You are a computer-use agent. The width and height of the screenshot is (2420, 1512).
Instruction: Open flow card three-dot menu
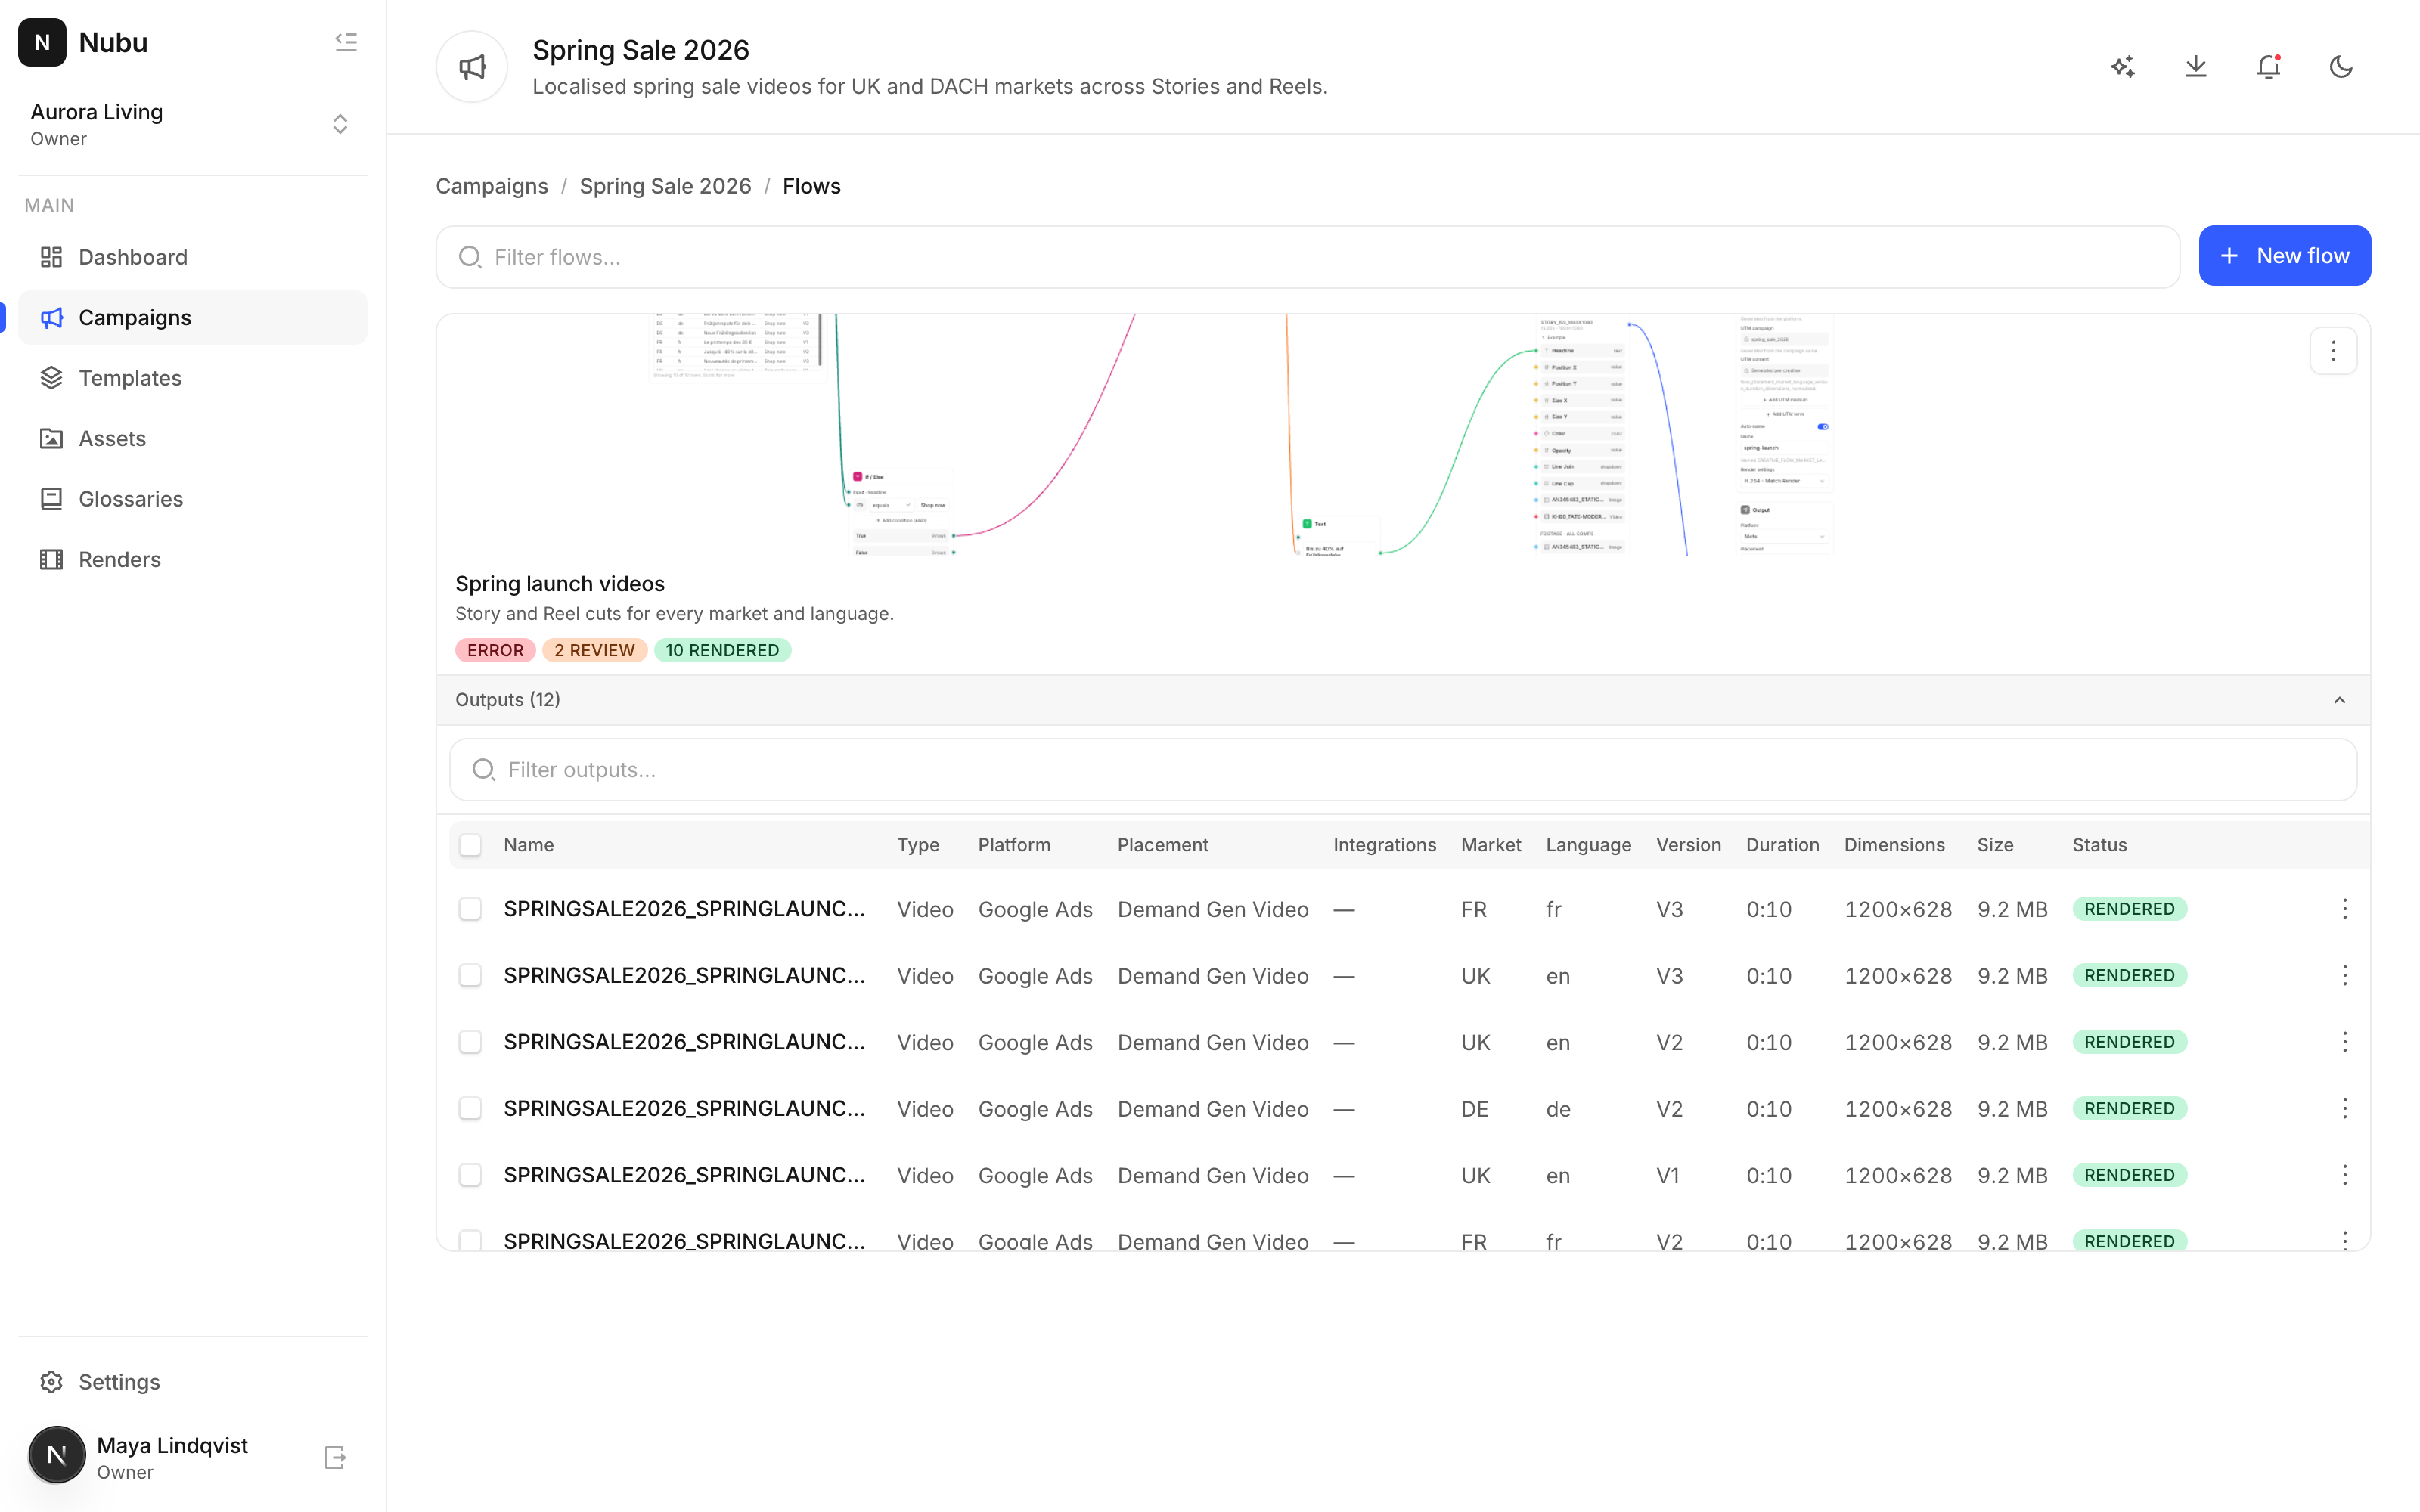(2333, 351)
